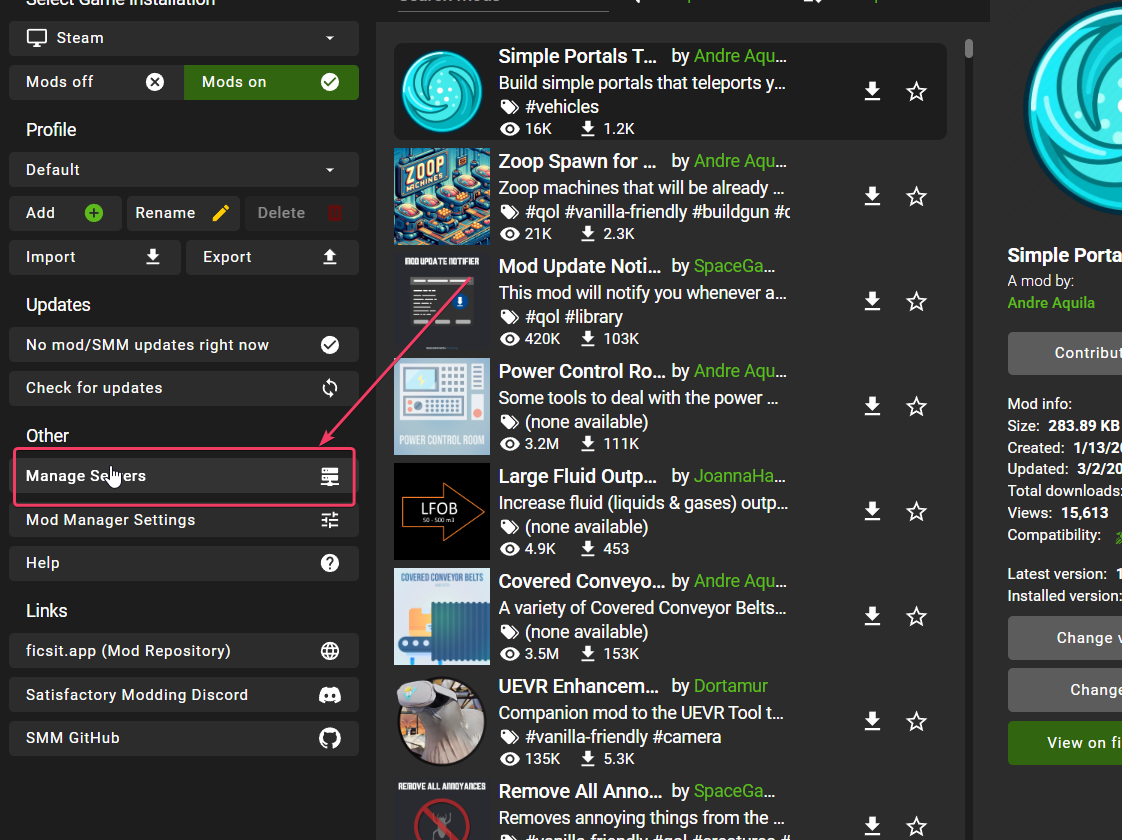Star the Power Control Room mod
Viewport: 1122px width, 840px height.
(x=916, y=407)
